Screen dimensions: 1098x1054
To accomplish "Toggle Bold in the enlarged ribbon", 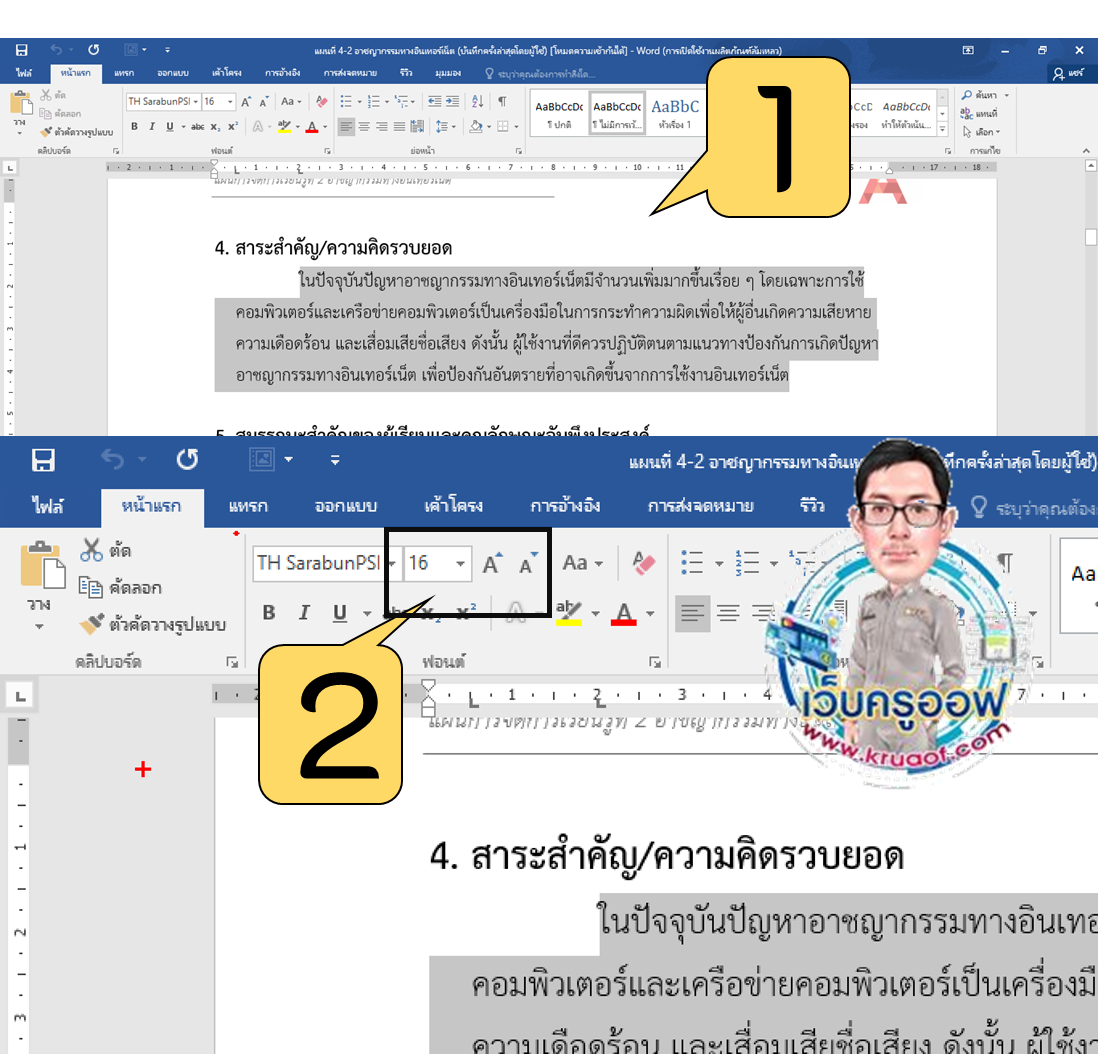I will click(x=268, y=613).
